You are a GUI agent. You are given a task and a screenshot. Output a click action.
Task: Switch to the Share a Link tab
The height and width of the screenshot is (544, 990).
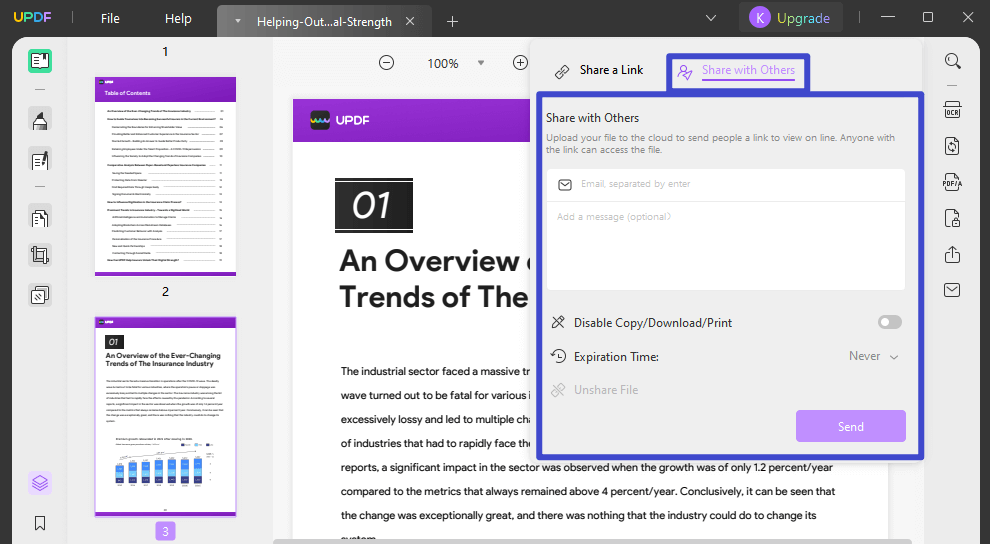[599, 71]
